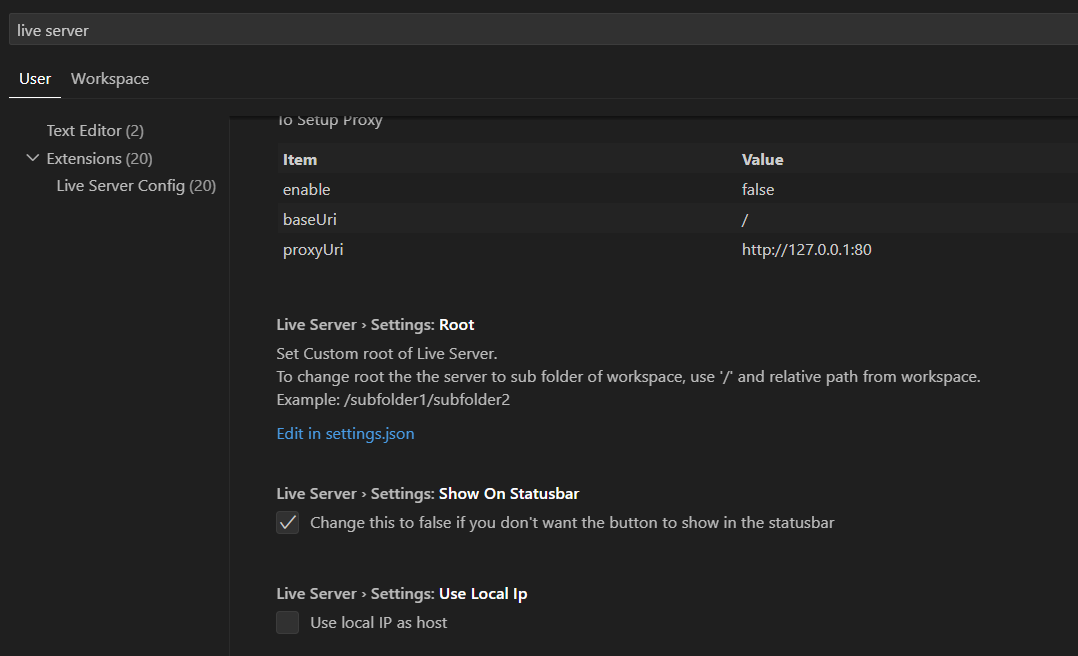Switch to the Workspace settings tab

coord(110,79)
